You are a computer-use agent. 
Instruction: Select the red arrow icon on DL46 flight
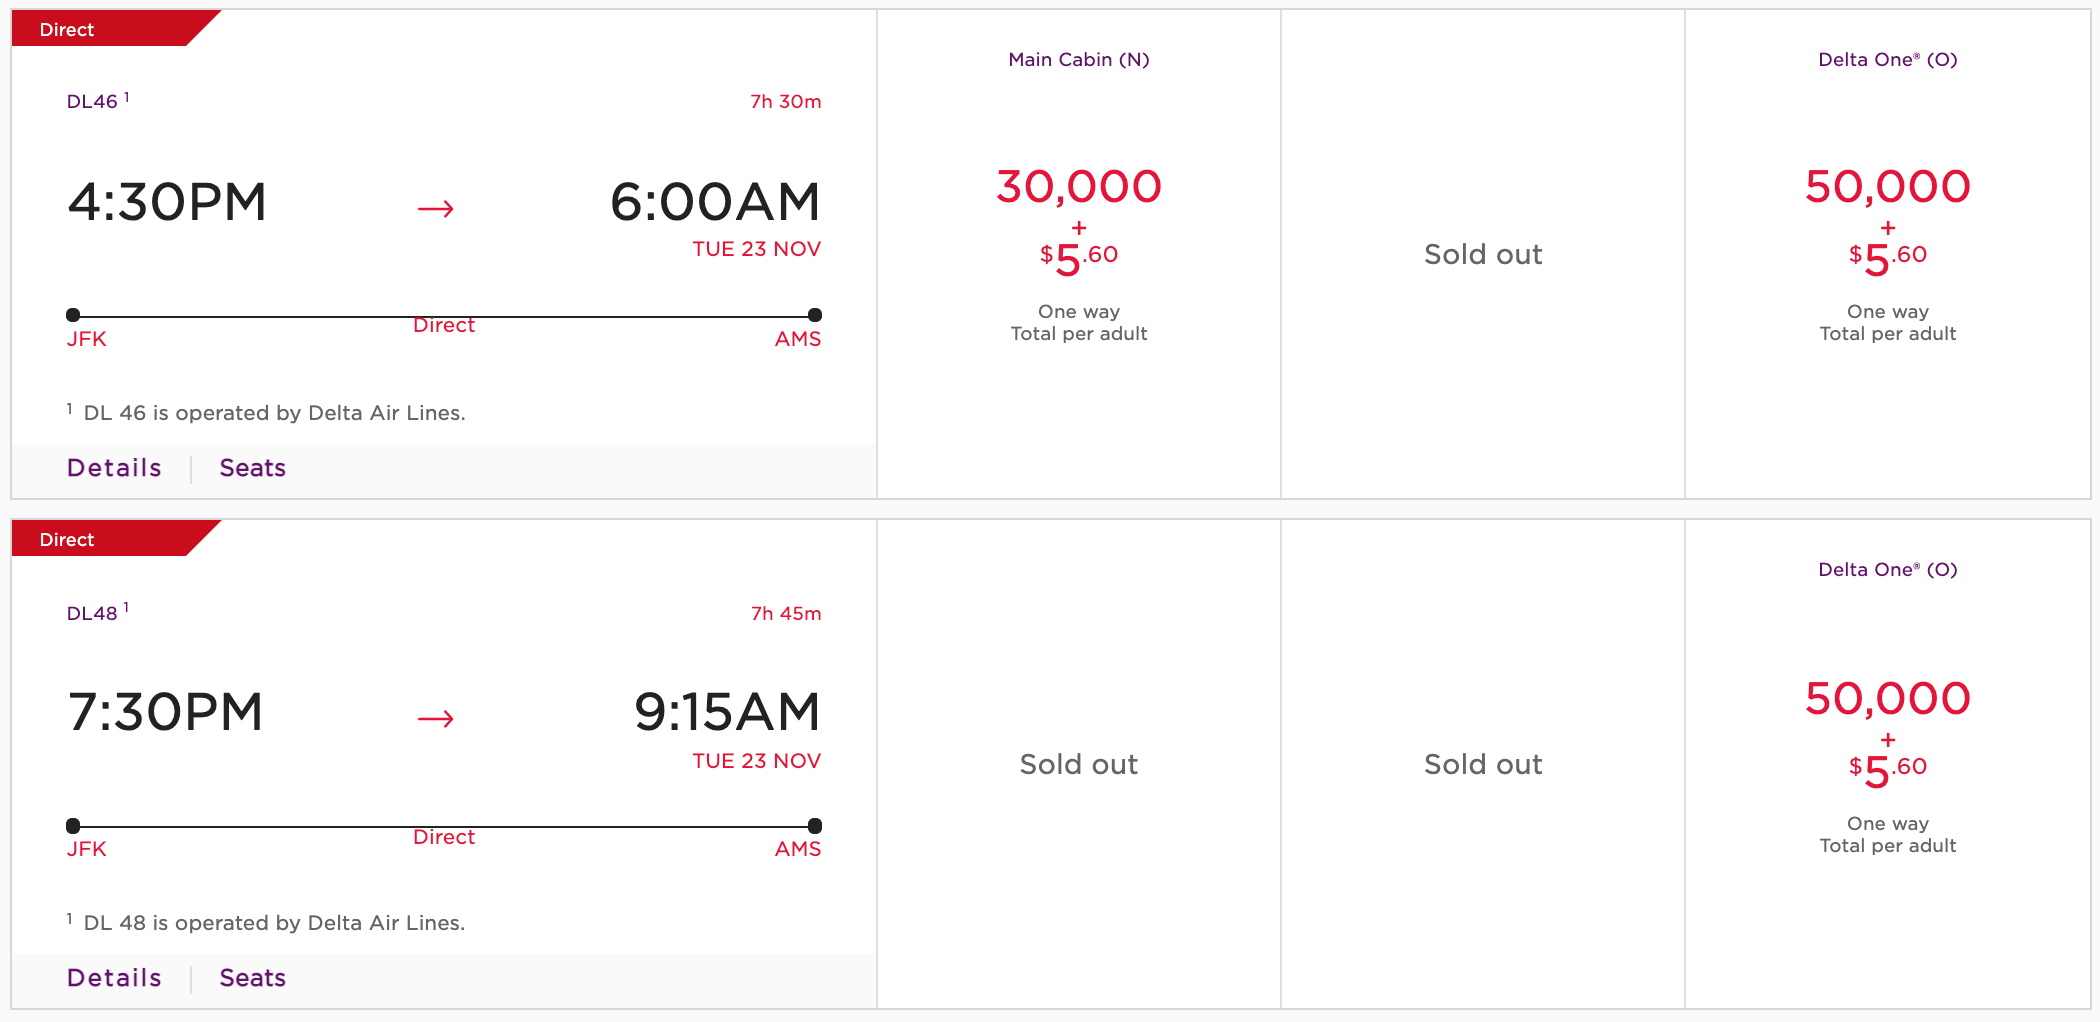point(434,208)
